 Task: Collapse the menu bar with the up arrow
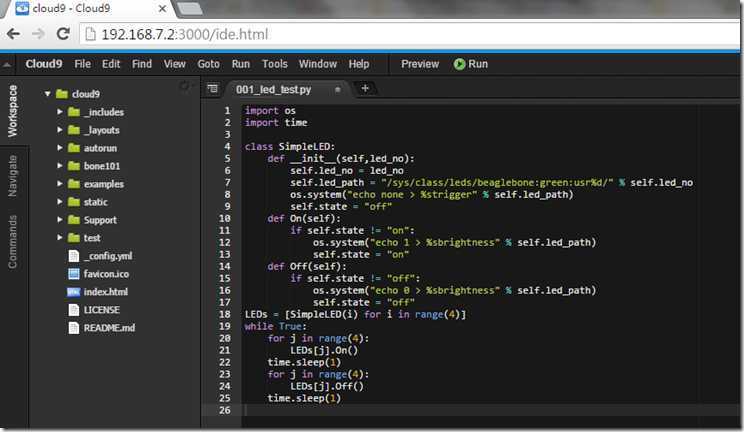pyautogui.click(x=8, y=64)
